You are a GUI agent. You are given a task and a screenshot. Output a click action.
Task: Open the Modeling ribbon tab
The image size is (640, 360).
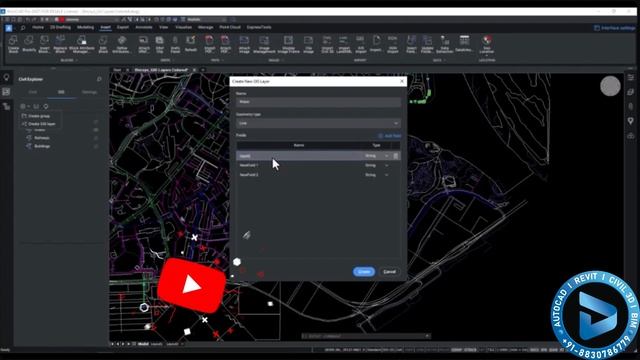coord(85,27)
